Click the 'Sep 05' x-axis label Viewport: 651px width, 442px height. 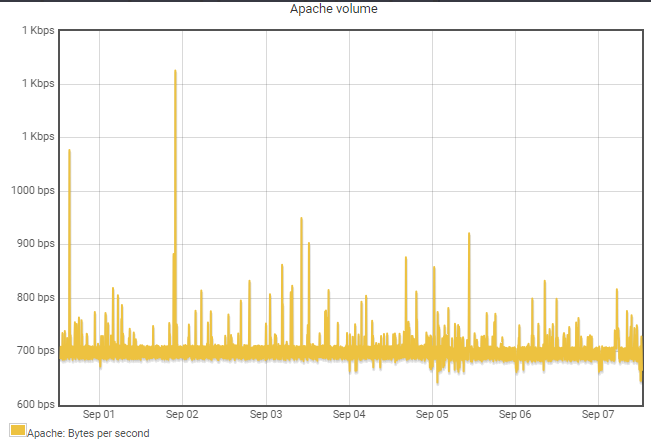(432, 414)
